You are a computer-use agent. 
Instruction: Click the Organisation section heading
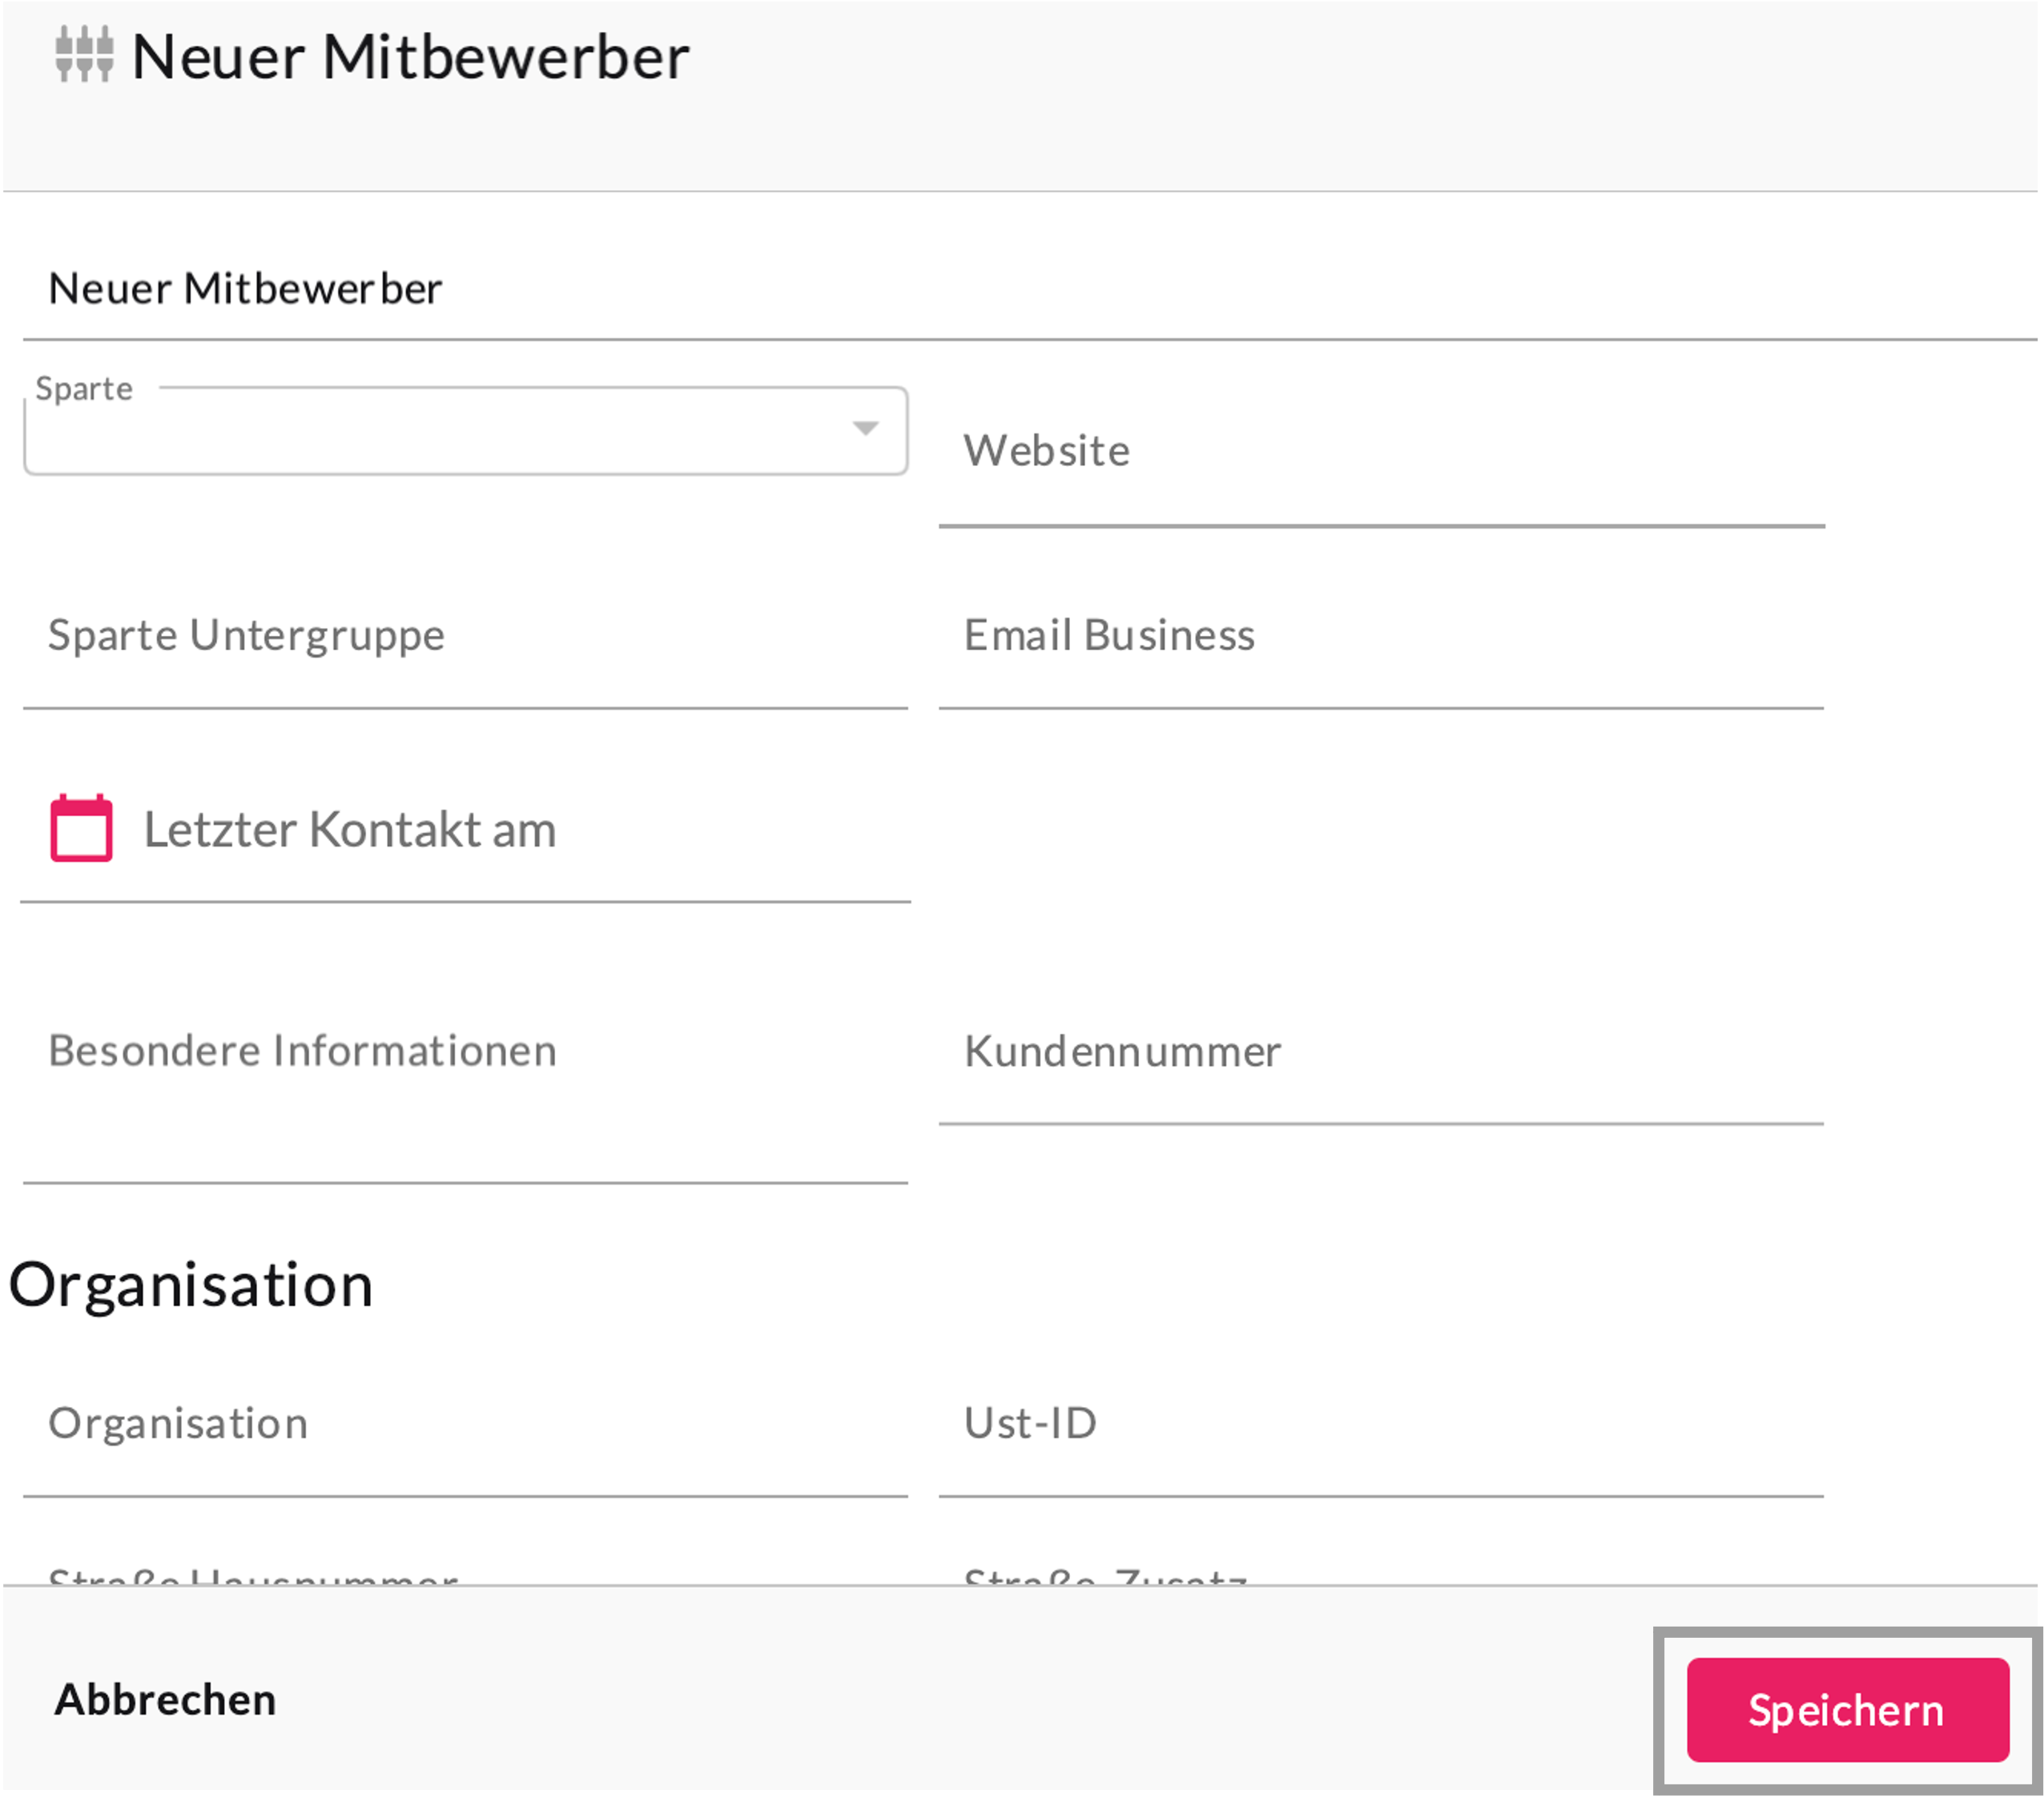[191, 1285]
